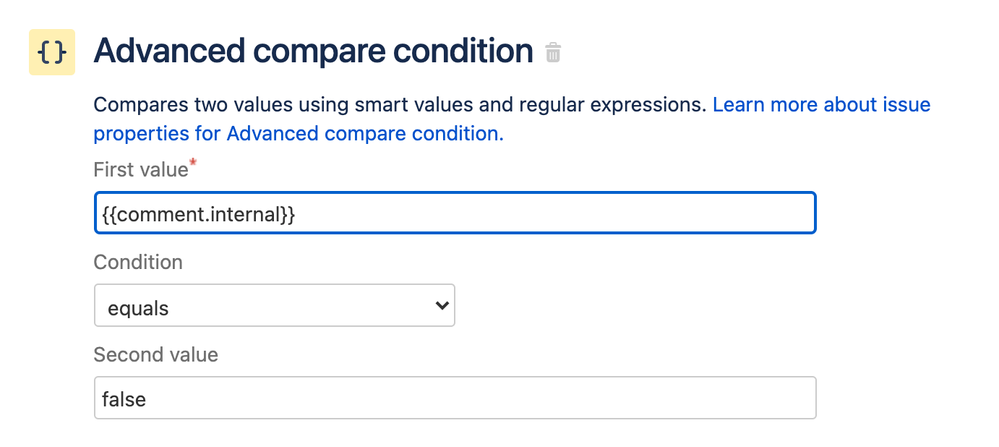Focus the First value input field
The width and height of the screenshot is (999, 447).
(x=455, y=213)
